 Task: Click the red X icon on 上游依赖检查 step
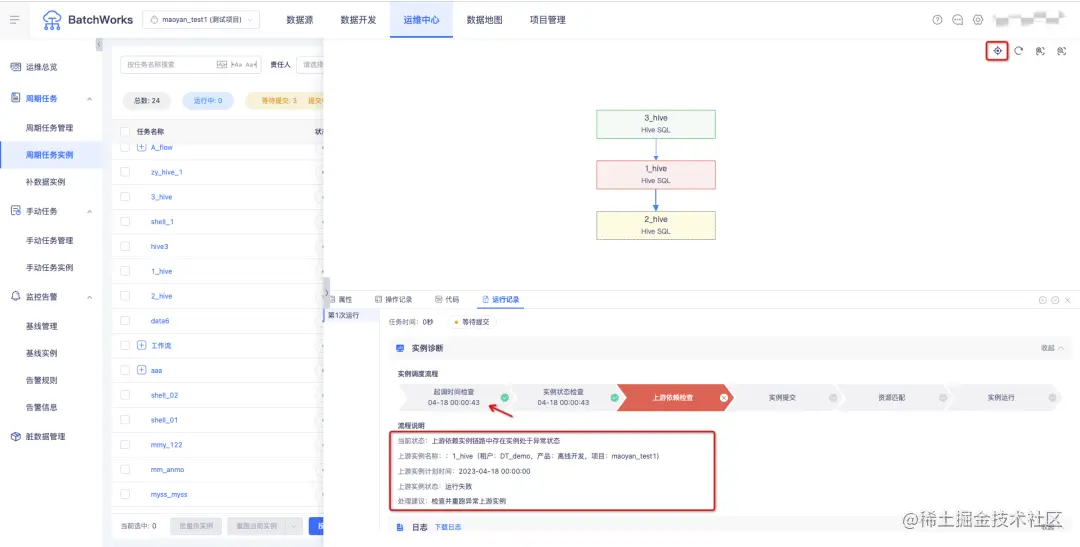click(x=724, y=398)
